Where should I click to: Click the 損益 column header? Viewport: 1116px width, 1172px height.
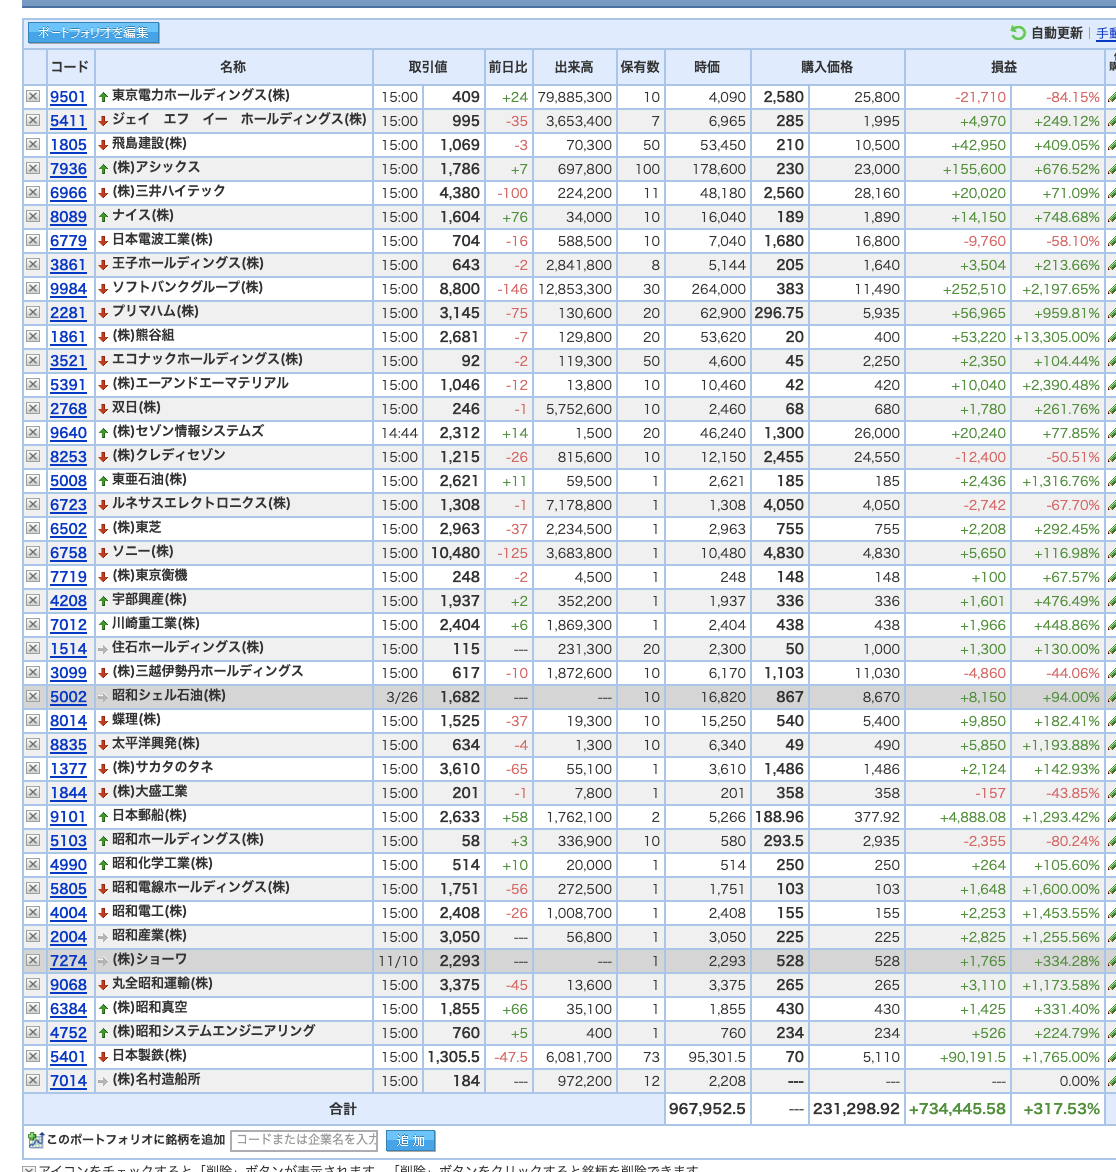tap(1004, 67)
